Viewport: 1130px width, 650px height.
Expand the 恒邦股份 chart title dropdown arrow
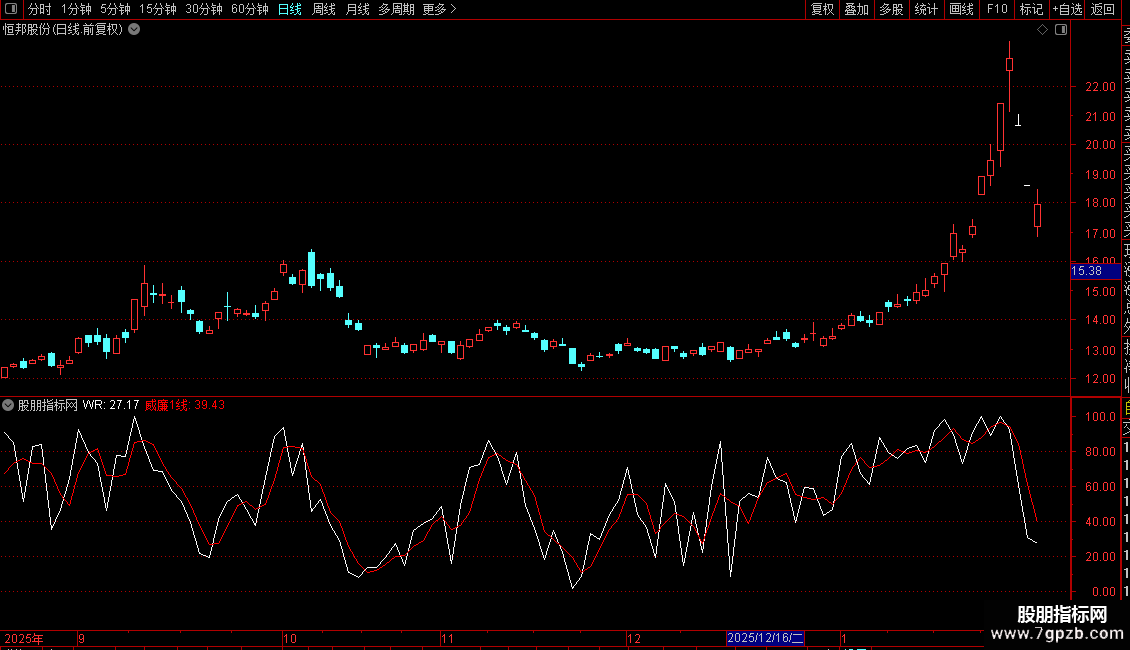[x=134, y=30]
